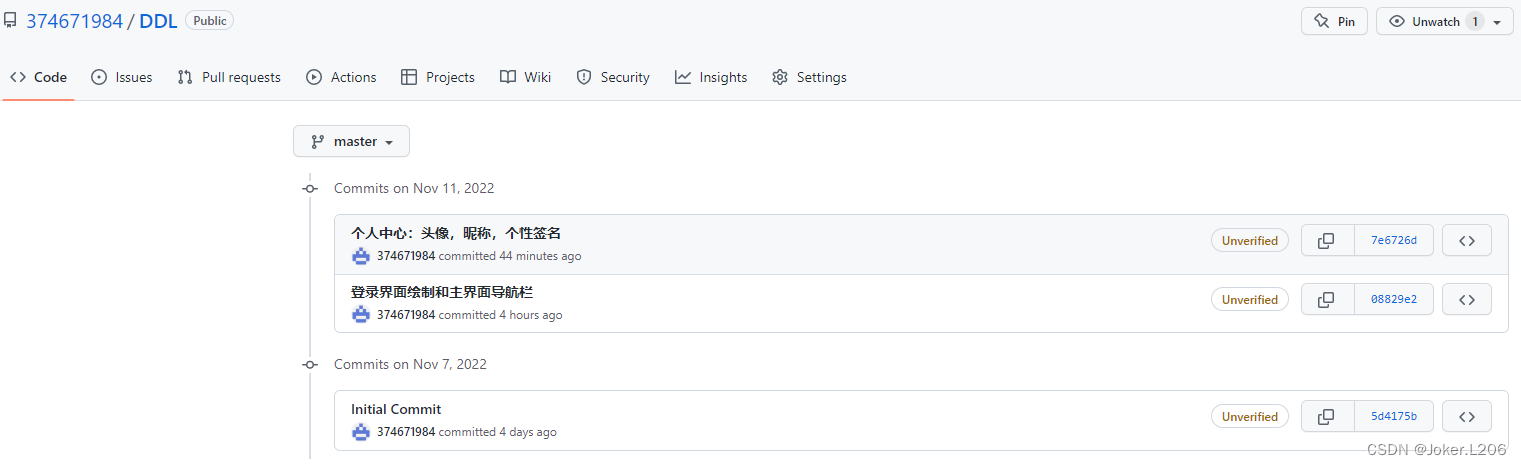Open the 'Initial Commit' commit
The width and height of the screenshot is (1521, 465).
coord(396,409)
